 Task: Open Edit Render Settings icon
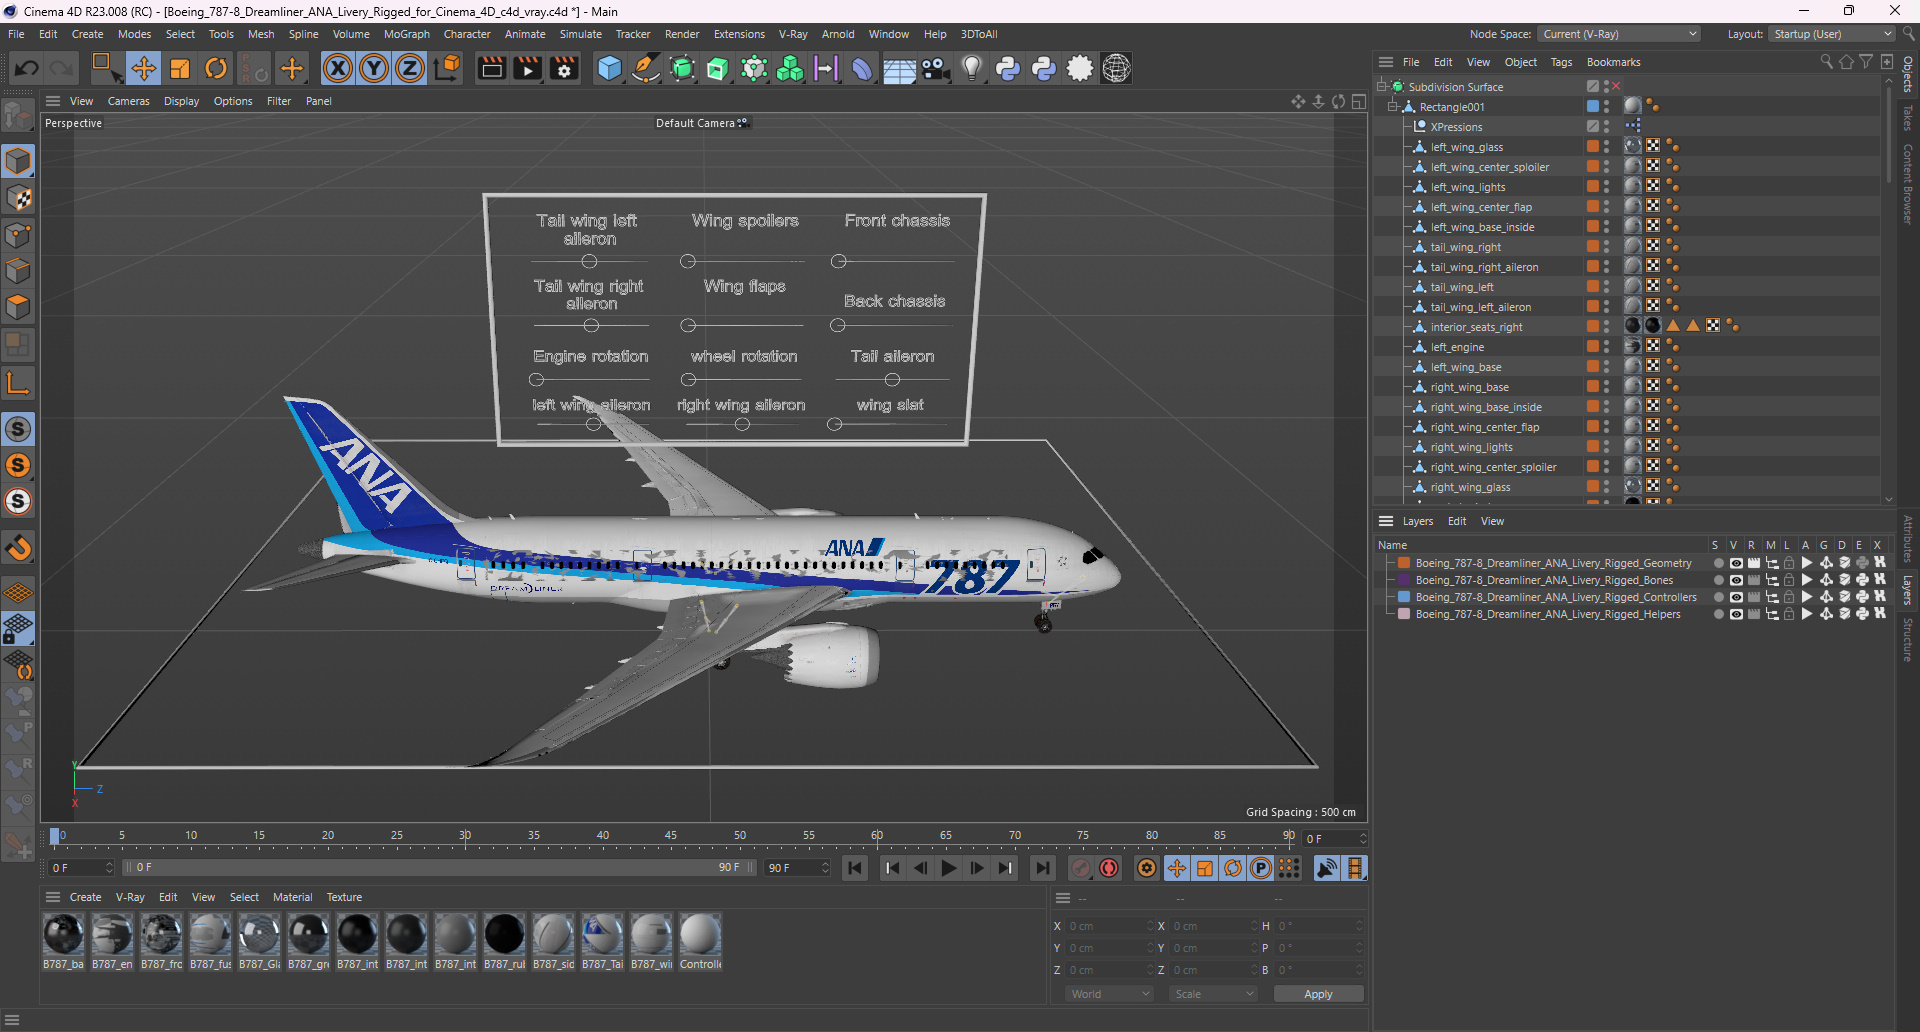click(x=565, y=68)
